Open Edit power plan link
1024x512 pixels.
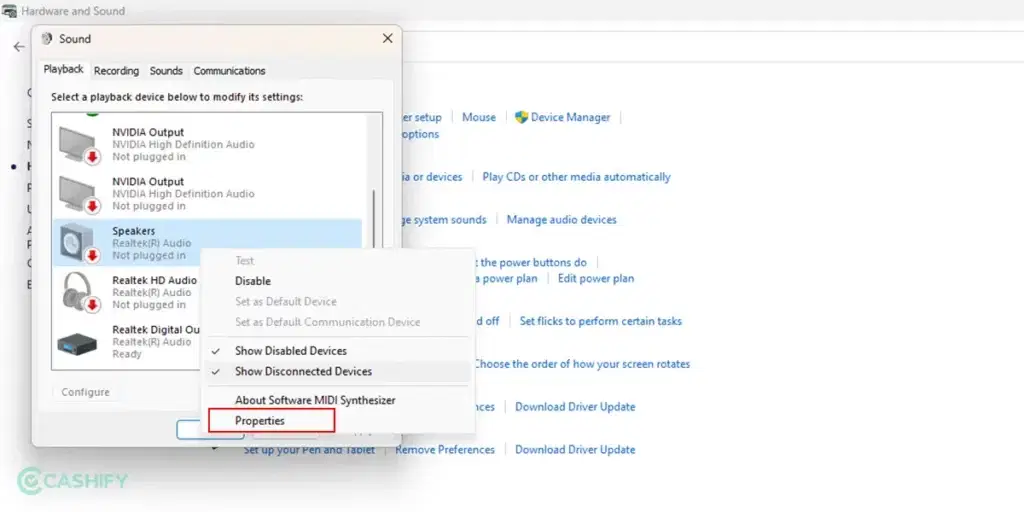[596, 279]
